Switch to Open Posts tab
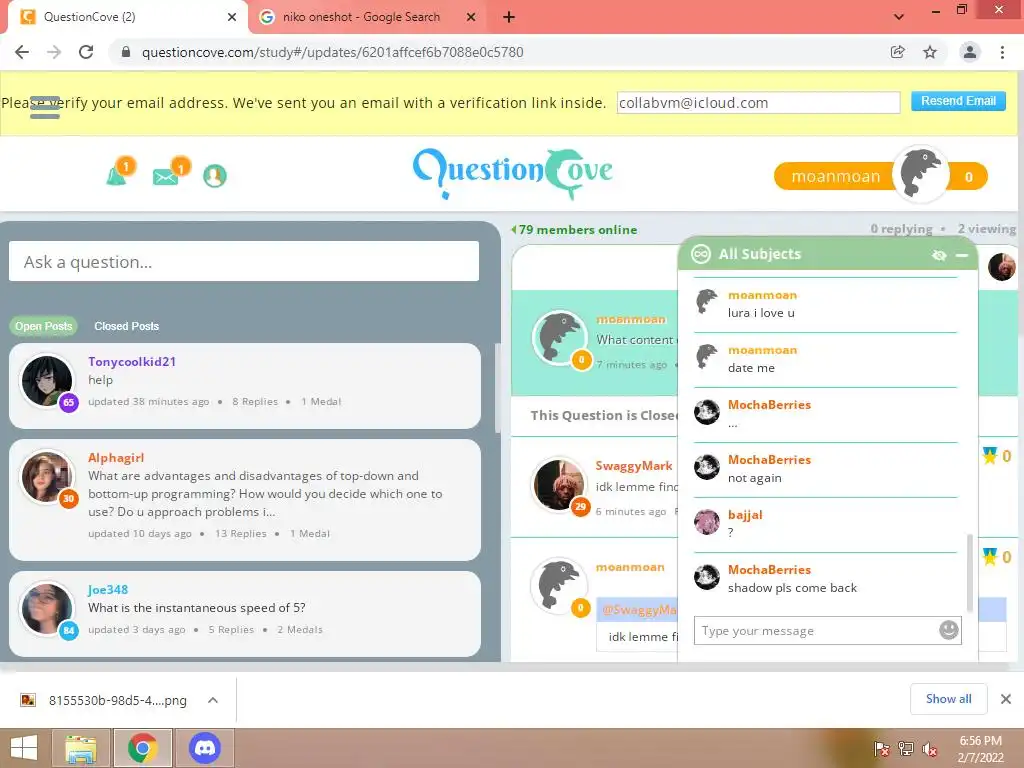The height and width of the screenshot is (768, 1024). (44, 326)
